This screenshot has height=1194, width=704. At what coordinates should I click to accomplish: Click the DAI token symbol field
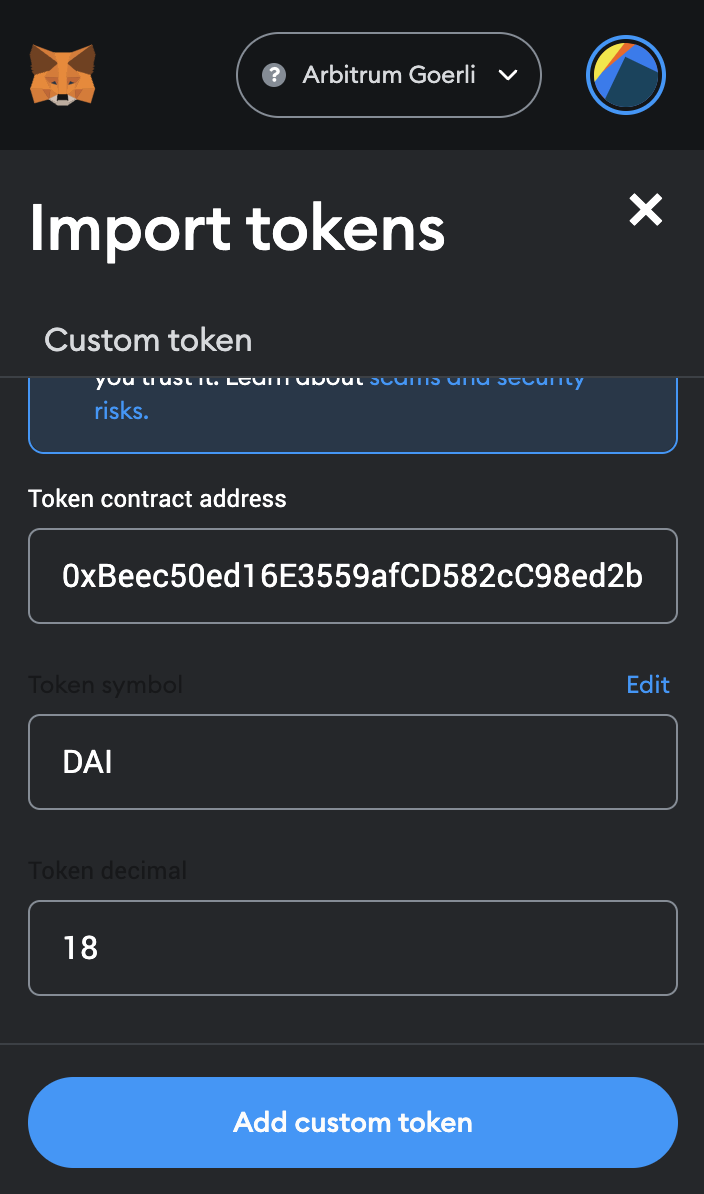coord(352,761)
